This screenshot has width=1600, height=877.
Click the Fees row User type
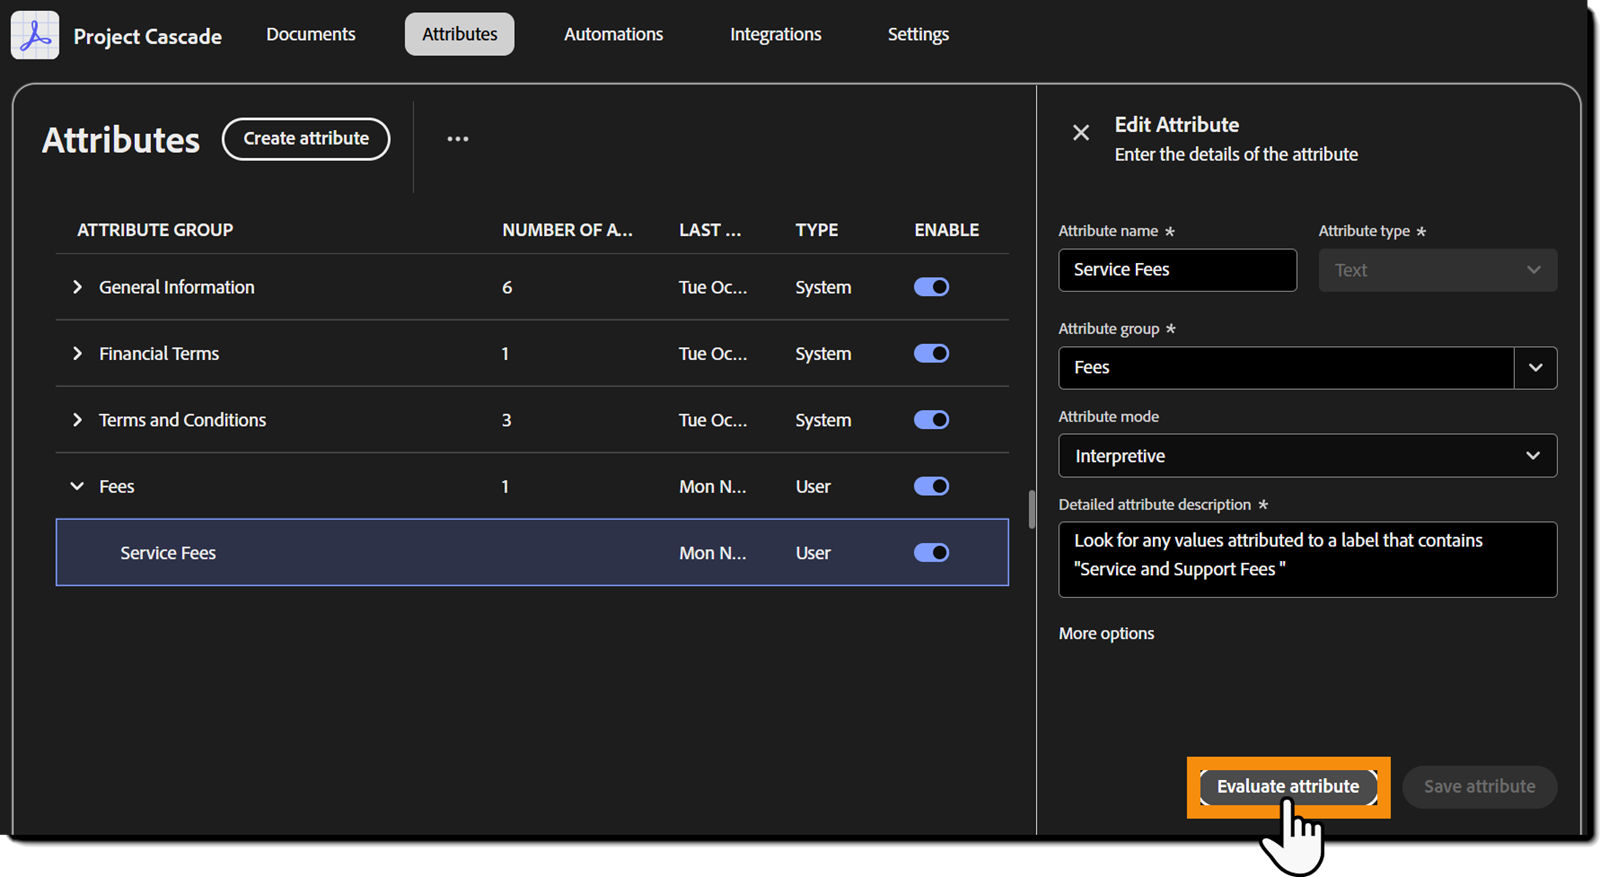(x=813, y=486)
